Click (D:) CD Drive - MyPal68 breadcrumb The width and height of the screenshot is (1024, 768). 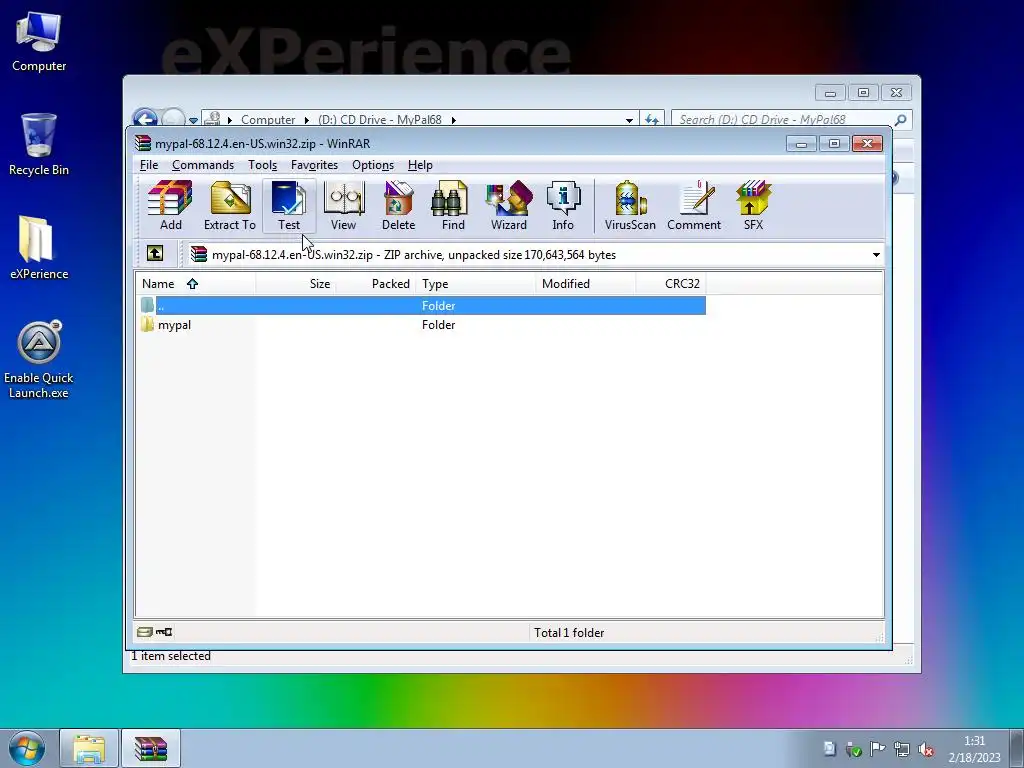pos(379,120)
